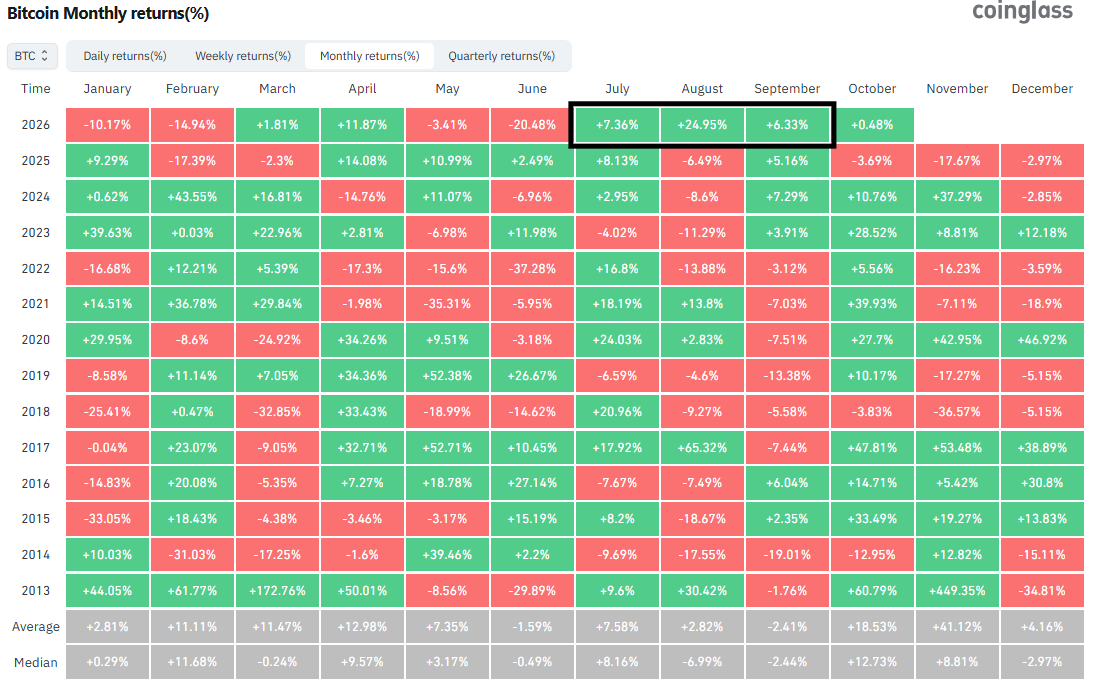Click the +24.95% August 2026 cell
Image resolution: width=1120 pixels, height=687 pixels.
coord(702,125)
